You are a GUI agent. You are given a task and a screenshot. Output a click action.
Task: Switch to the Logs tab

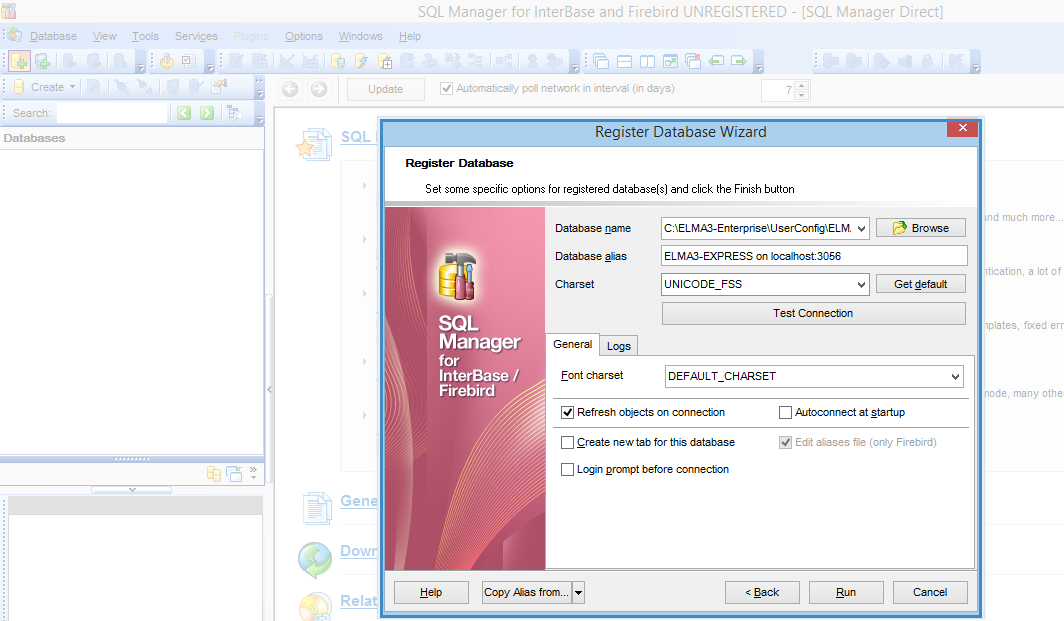tap(618, 346)
